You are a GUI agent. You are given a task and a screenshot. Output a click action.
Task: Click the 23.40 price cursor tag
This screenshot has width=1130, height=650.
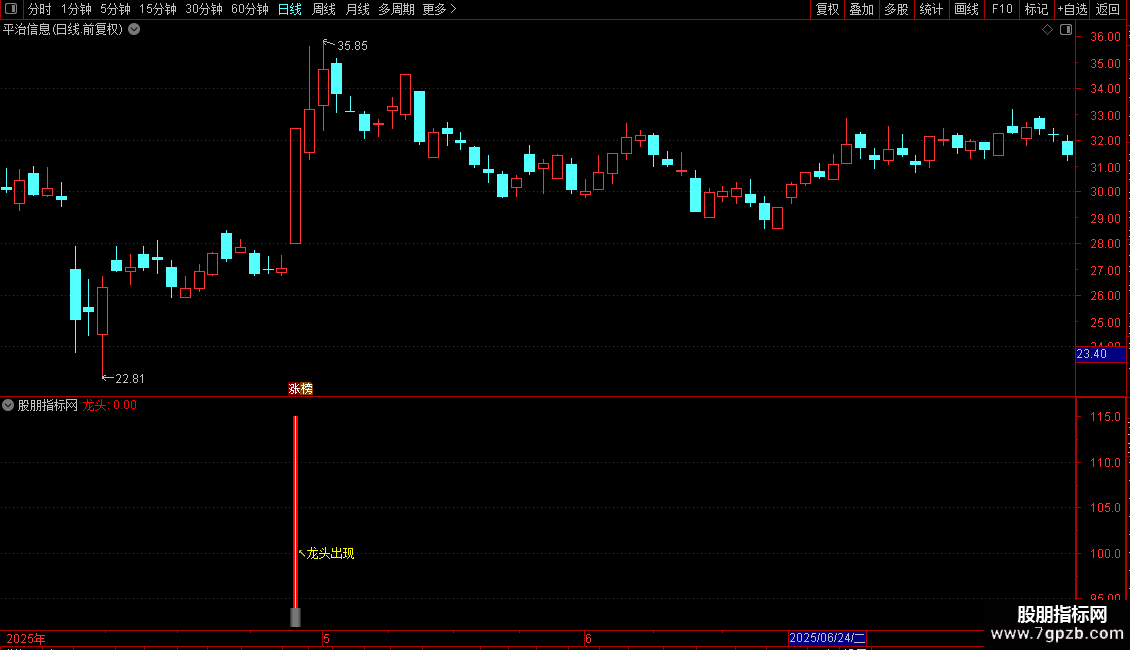1100,354
